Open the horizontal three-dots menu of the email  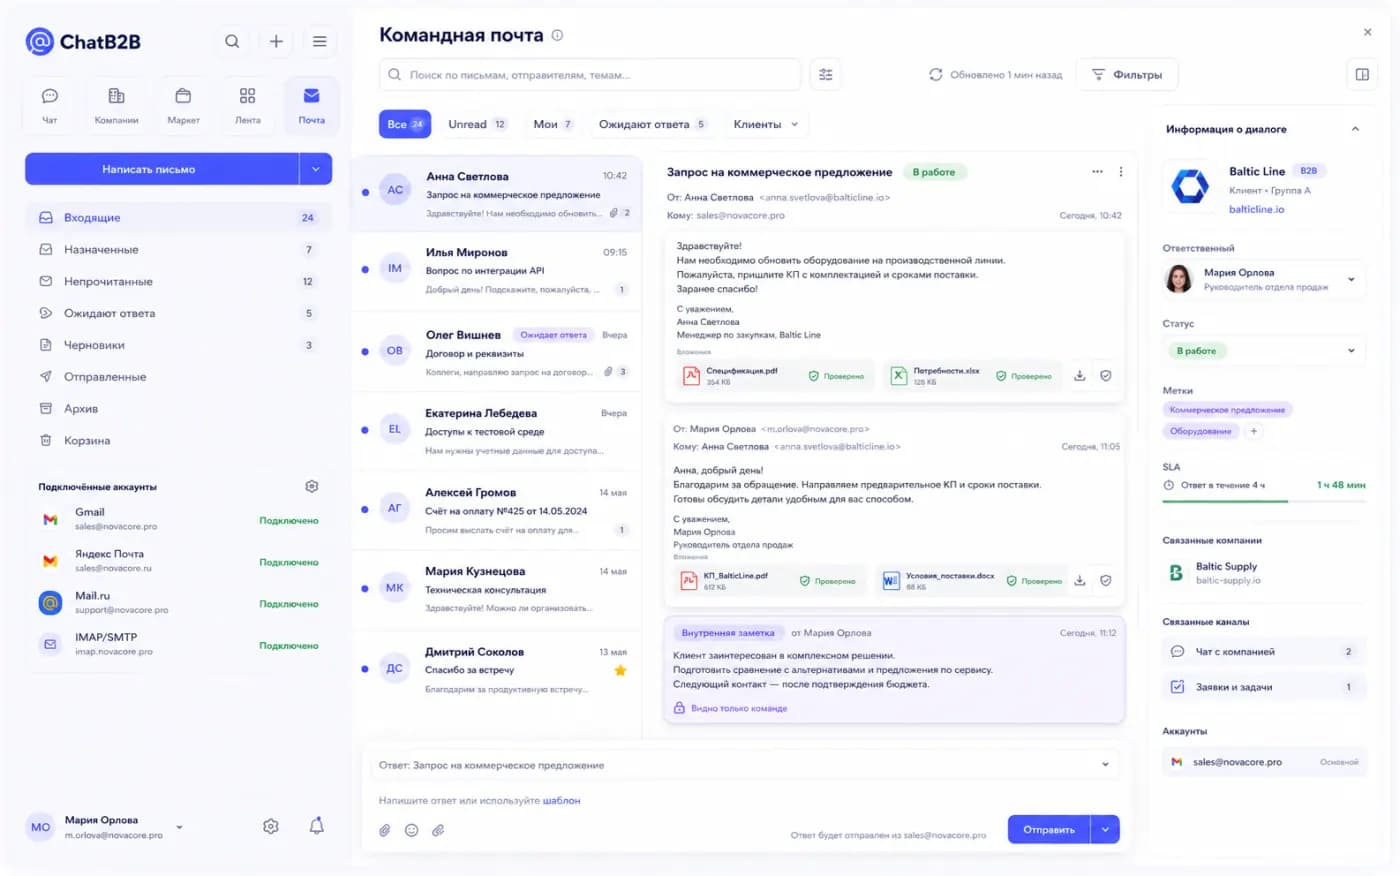(x=1097, y=172)
